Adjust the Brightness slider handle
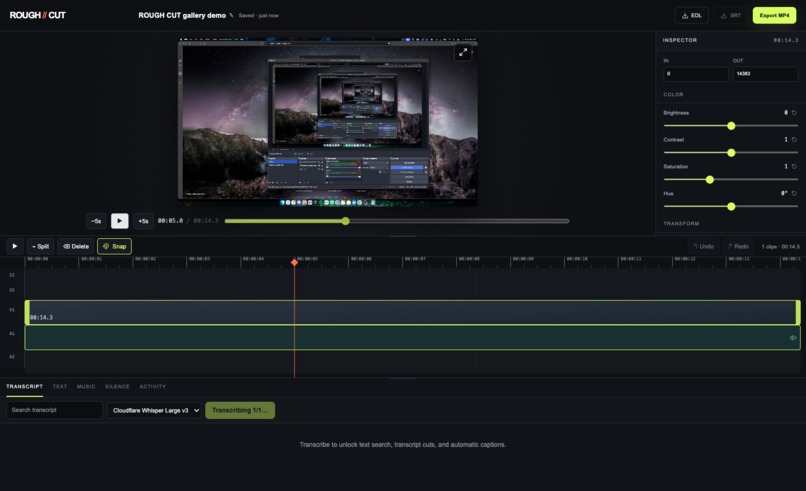806x491 pixels. click(x=731, y=126)
